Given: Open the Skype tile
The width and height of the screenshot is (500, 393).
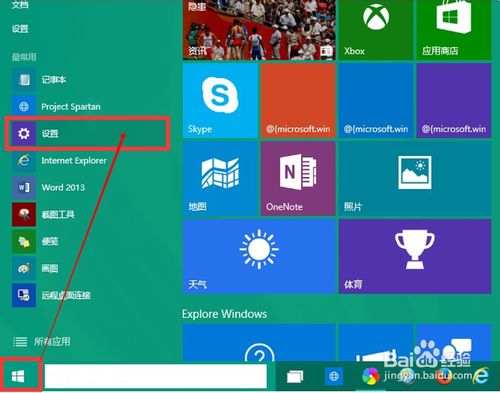Looking at the screenshot, I should 220,100.
